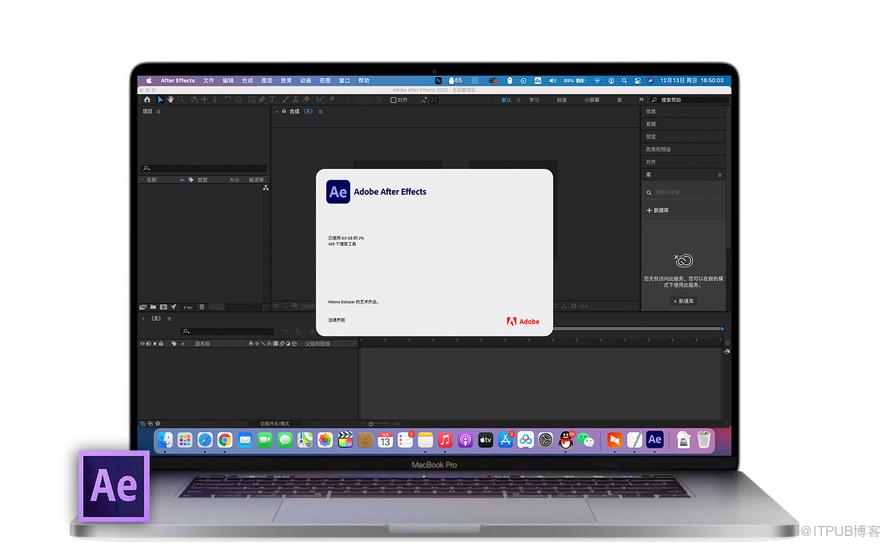Click the Home icon in After Effects toolbar

148,99
